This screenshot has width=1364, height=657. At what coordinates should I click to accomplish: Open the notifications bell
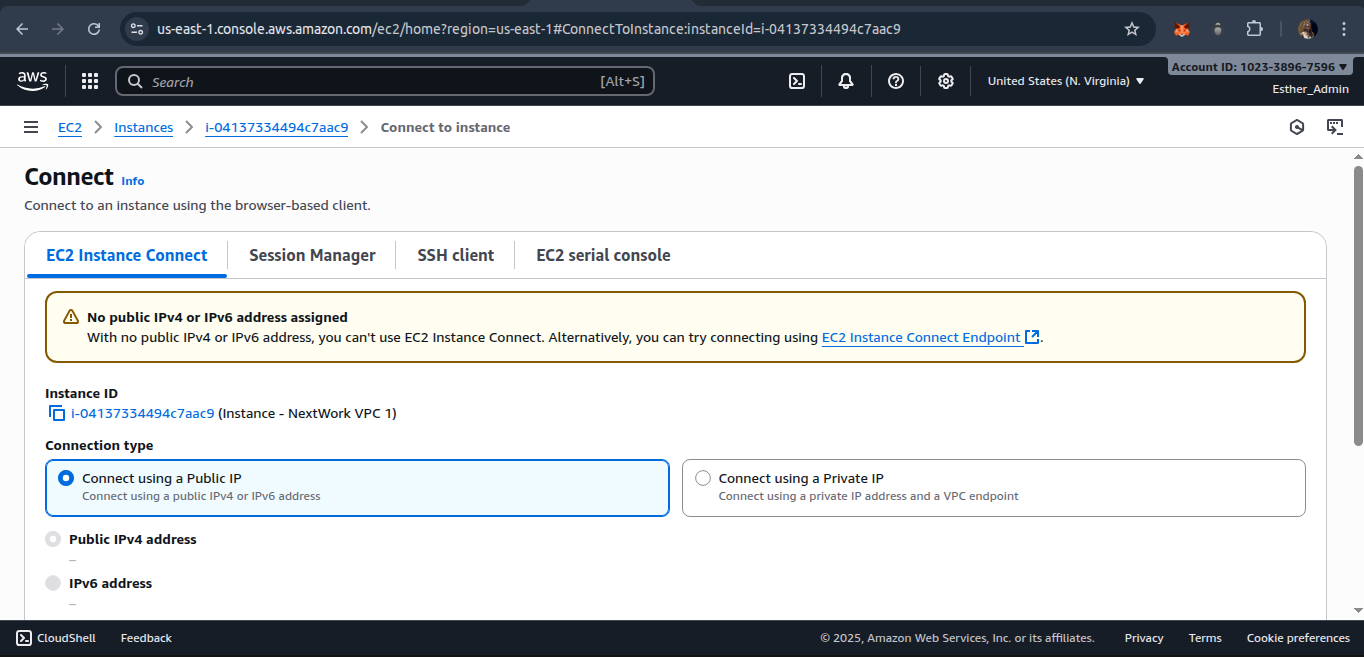pos(846,81)
